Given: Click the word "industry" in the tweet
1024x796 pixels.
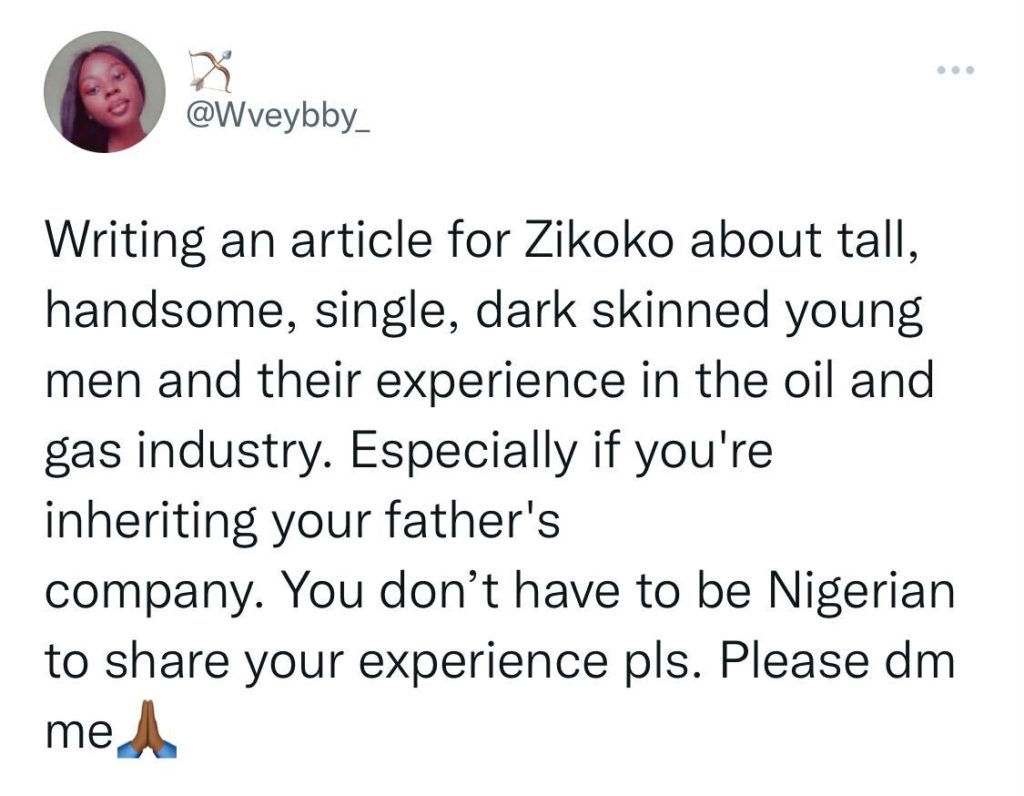Looking at the screenshot, I should point(224,454).
